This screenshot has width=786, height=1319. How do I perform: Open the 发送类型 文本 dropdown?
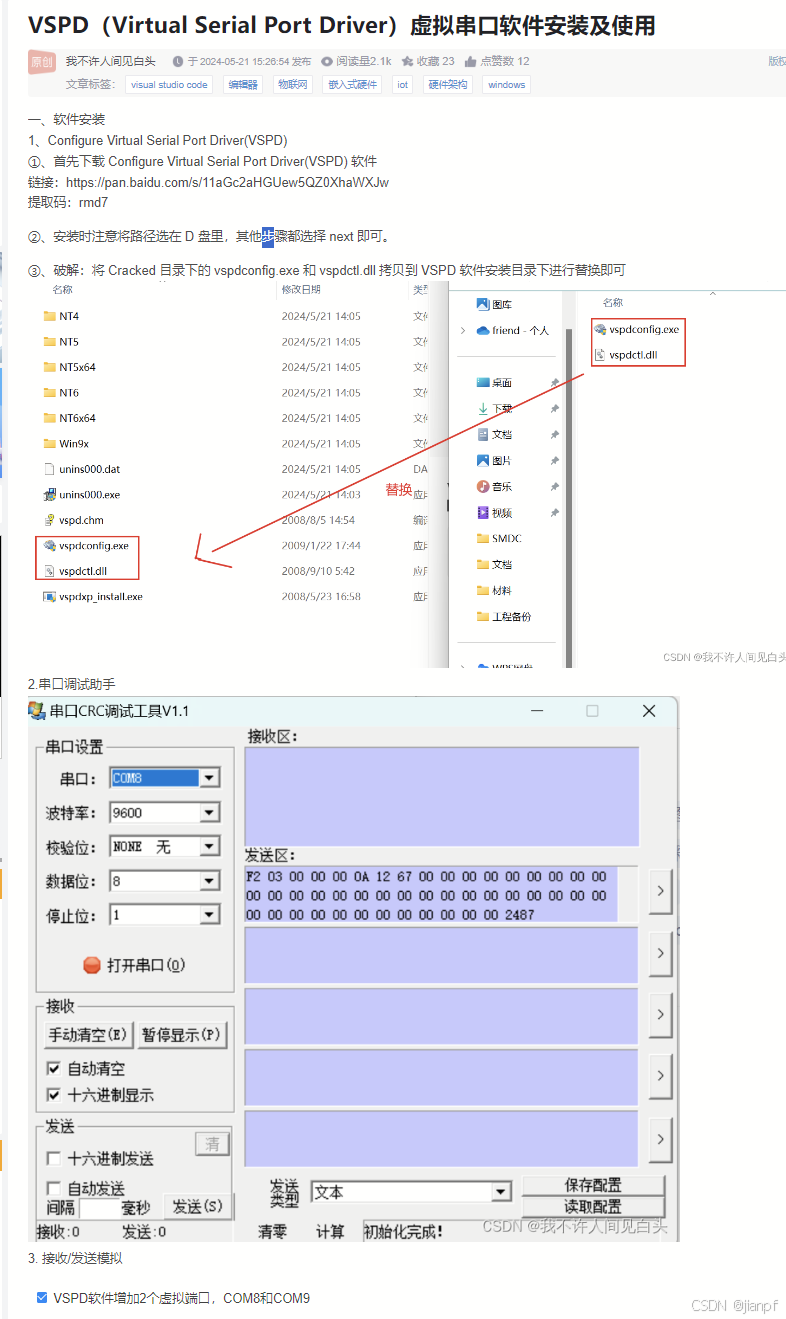point(501,1192)
